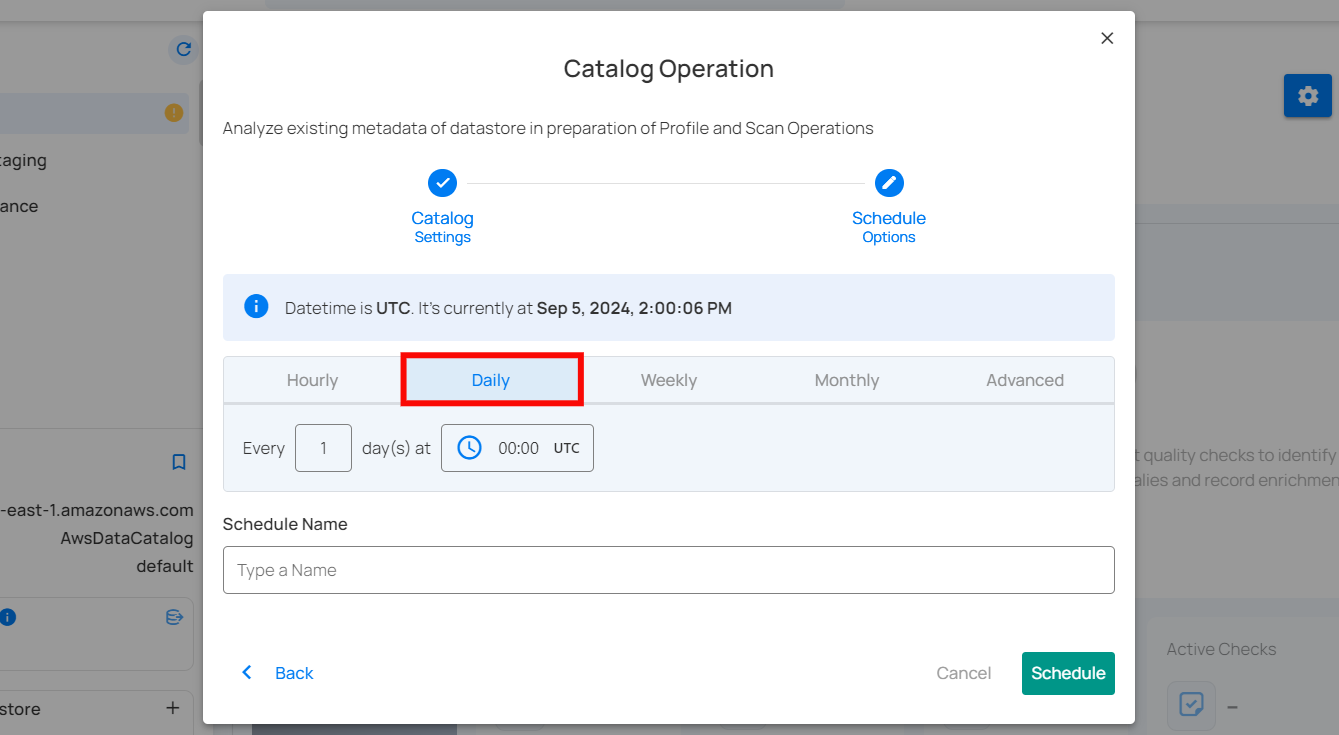Click the 'default' text in background panel

tap(165, 566)
